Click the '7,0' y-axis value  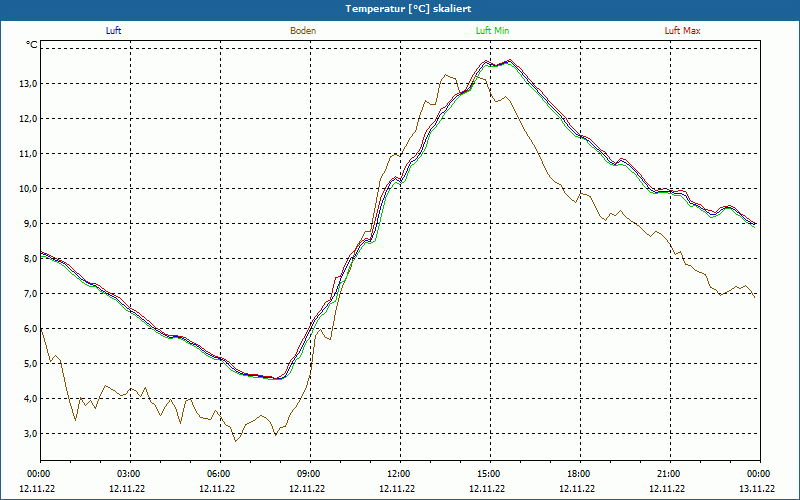(x=30, y=293)
